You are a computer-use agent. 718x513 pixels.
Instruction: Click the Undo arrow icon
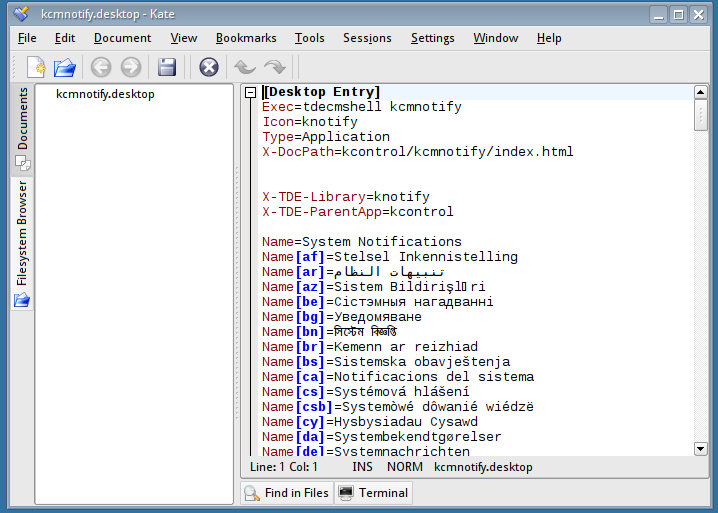(245, 67)
